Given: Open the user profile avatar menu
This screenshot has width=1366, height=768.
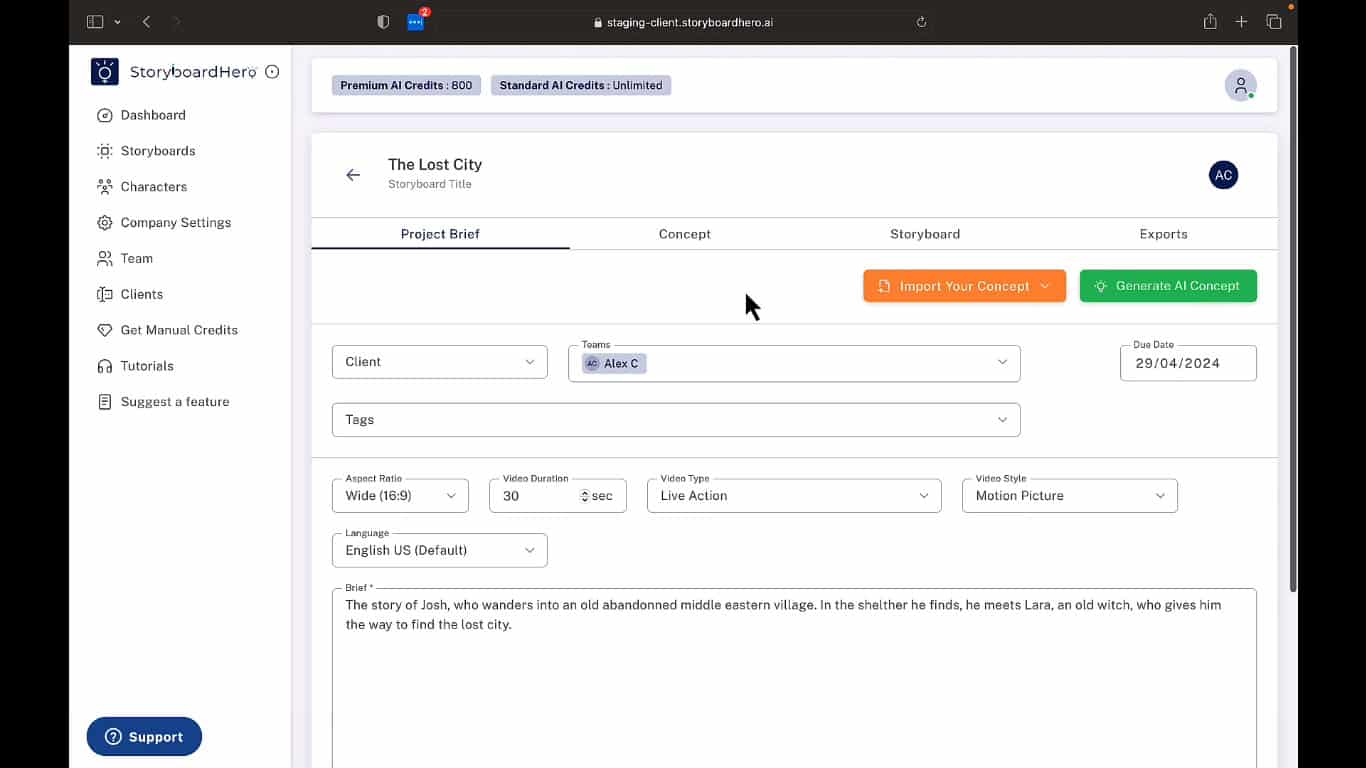Looking at the screenshot, I should point(1240,85).
